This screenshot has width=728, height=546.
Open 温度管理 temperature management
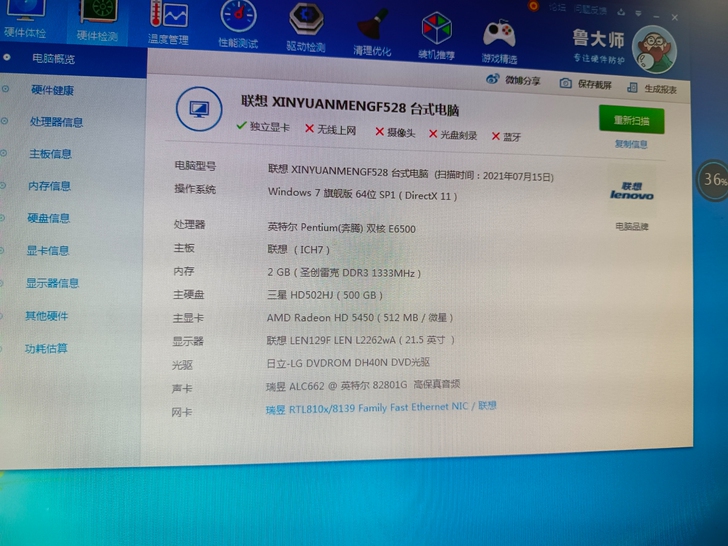[x=168, y=23]
